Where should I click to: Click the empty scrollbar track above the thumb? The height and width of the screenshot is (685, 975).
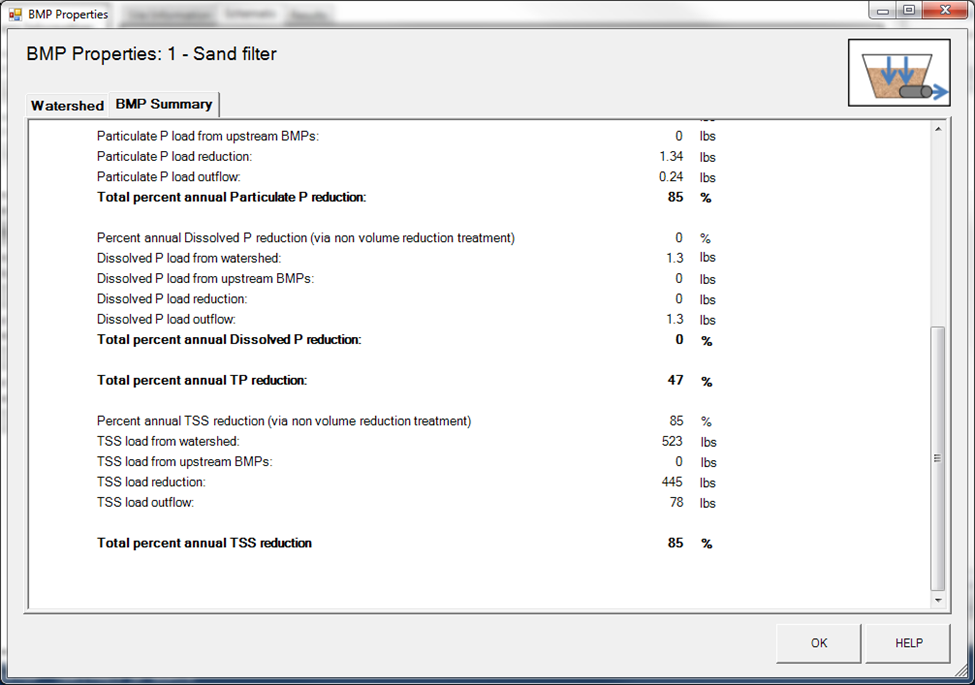click(937, 230)
